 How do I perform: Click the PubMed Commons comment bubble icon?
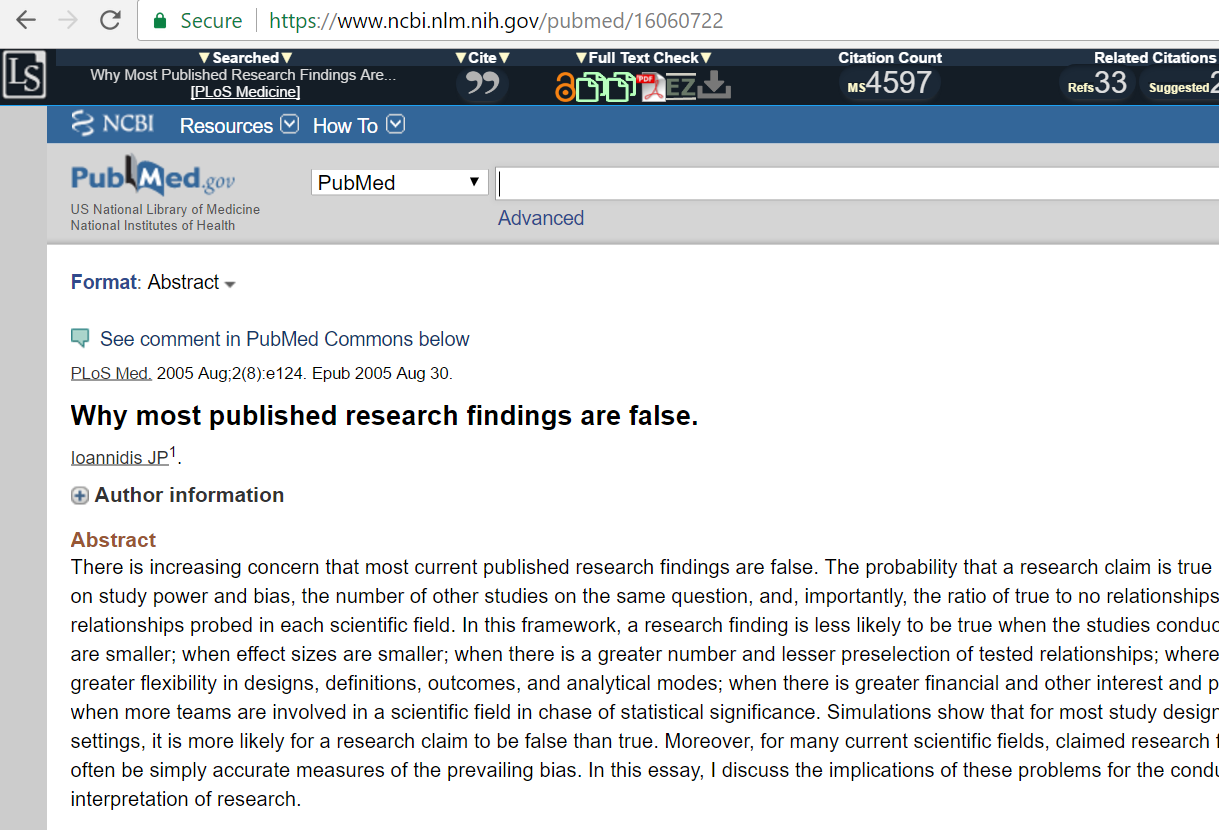click(80, 338)
